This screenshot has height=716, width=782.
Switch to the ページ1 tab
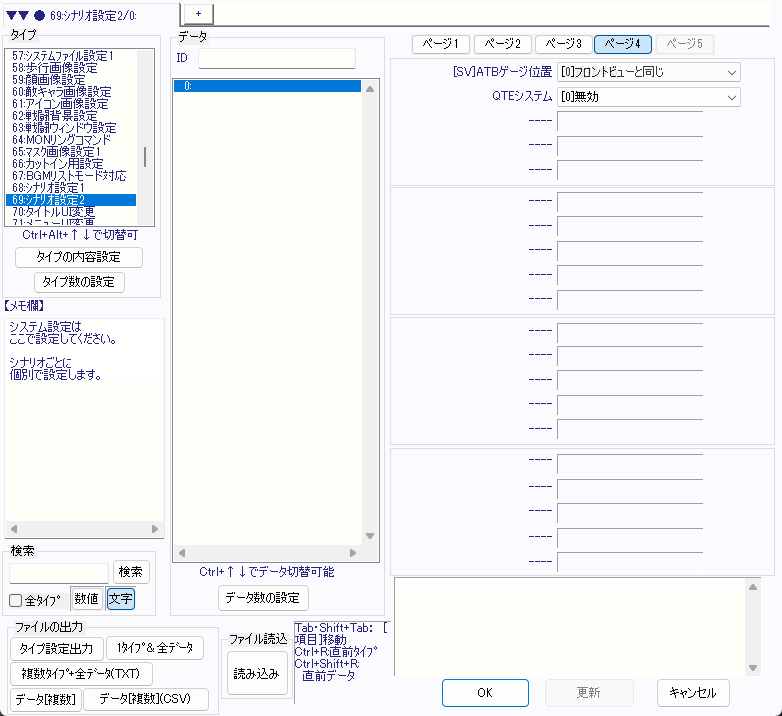coord(441,44)
